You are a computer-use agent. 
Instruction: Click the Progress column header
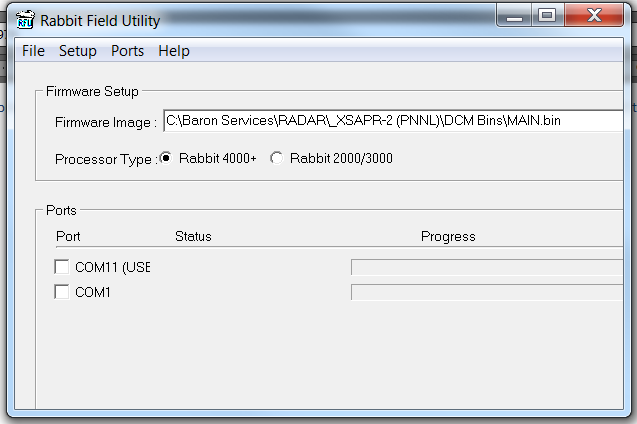coord(447,237)
